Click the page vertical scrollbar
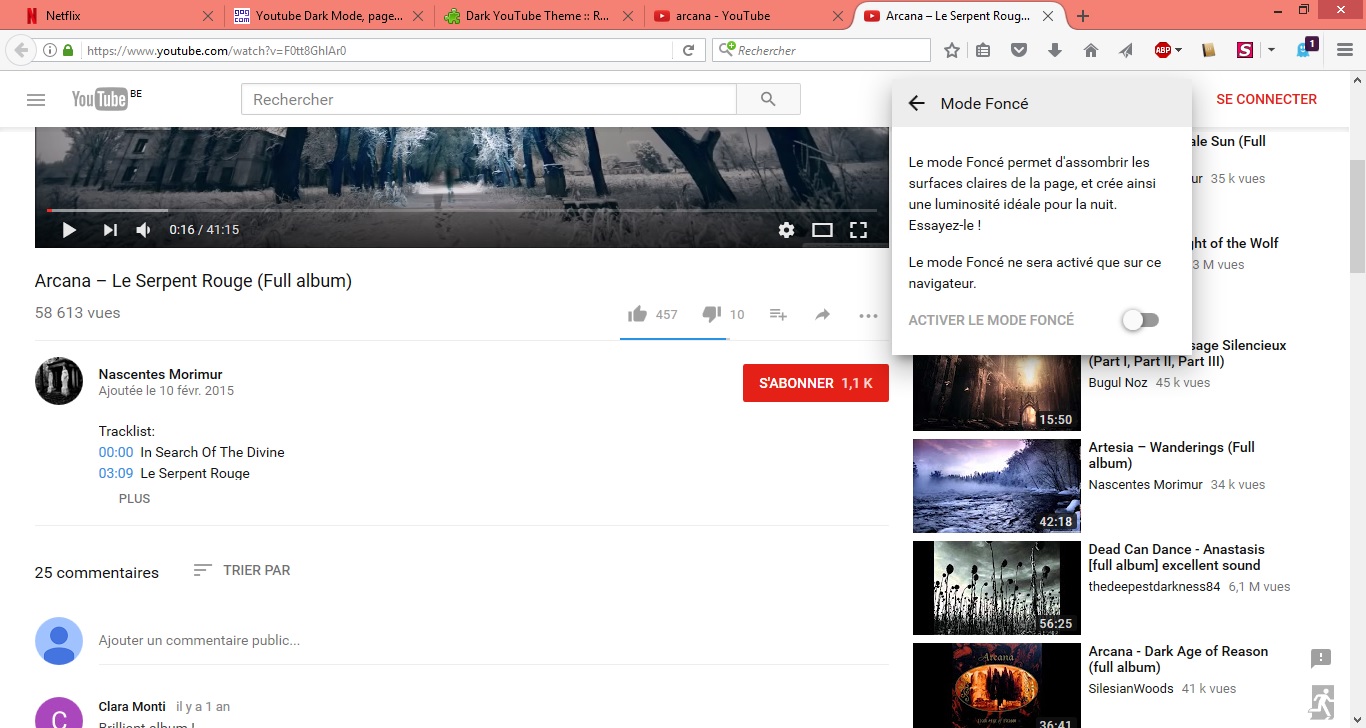Image resolution: width=1366 pixels, height=728 pixels. [1357, 214]
